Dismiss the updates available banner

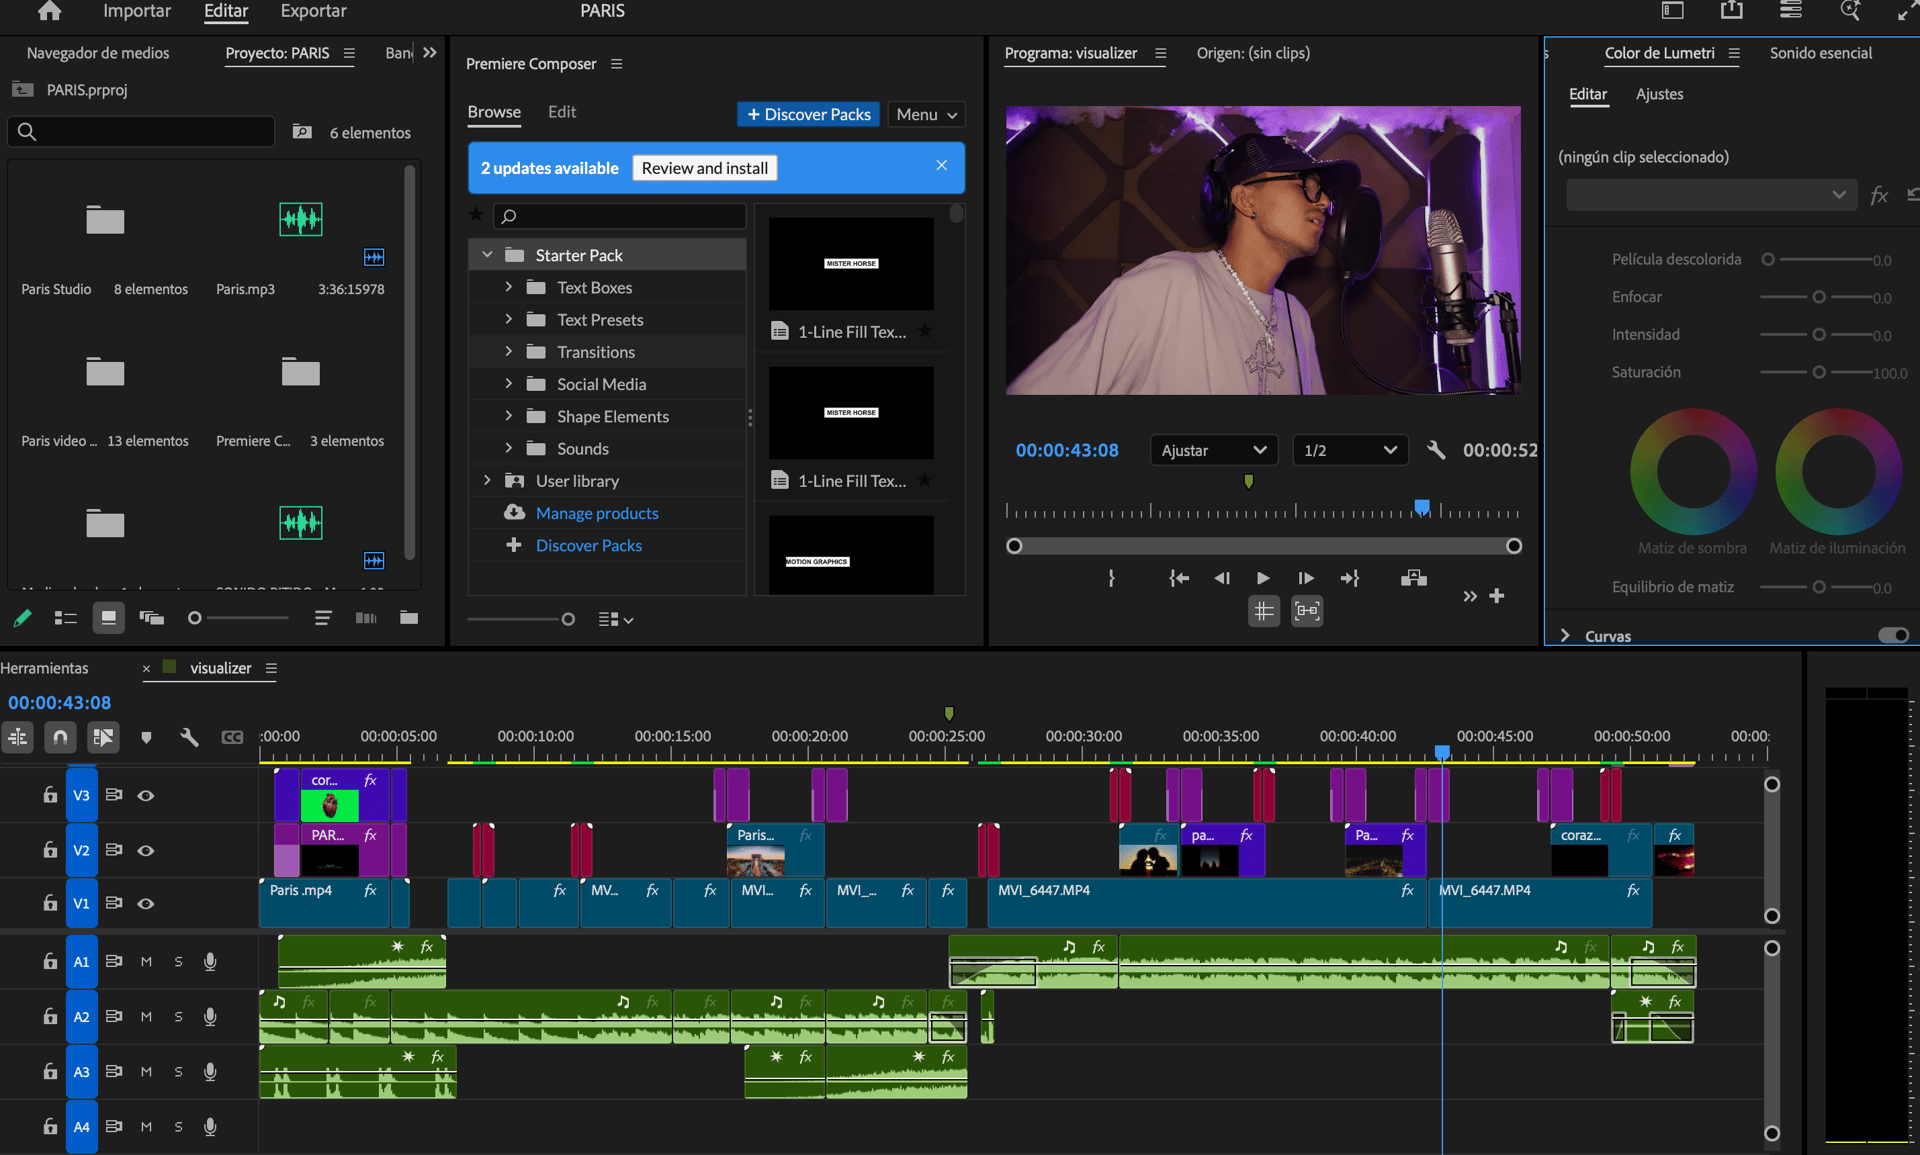(x=941, y=165)
